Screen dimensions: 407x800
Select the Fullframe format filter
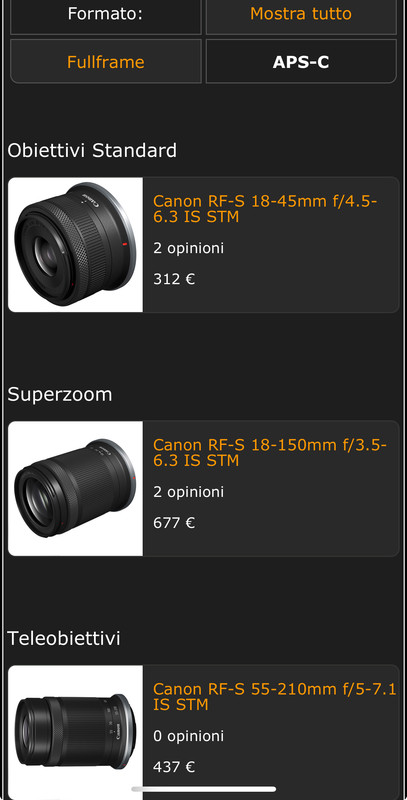106,62
